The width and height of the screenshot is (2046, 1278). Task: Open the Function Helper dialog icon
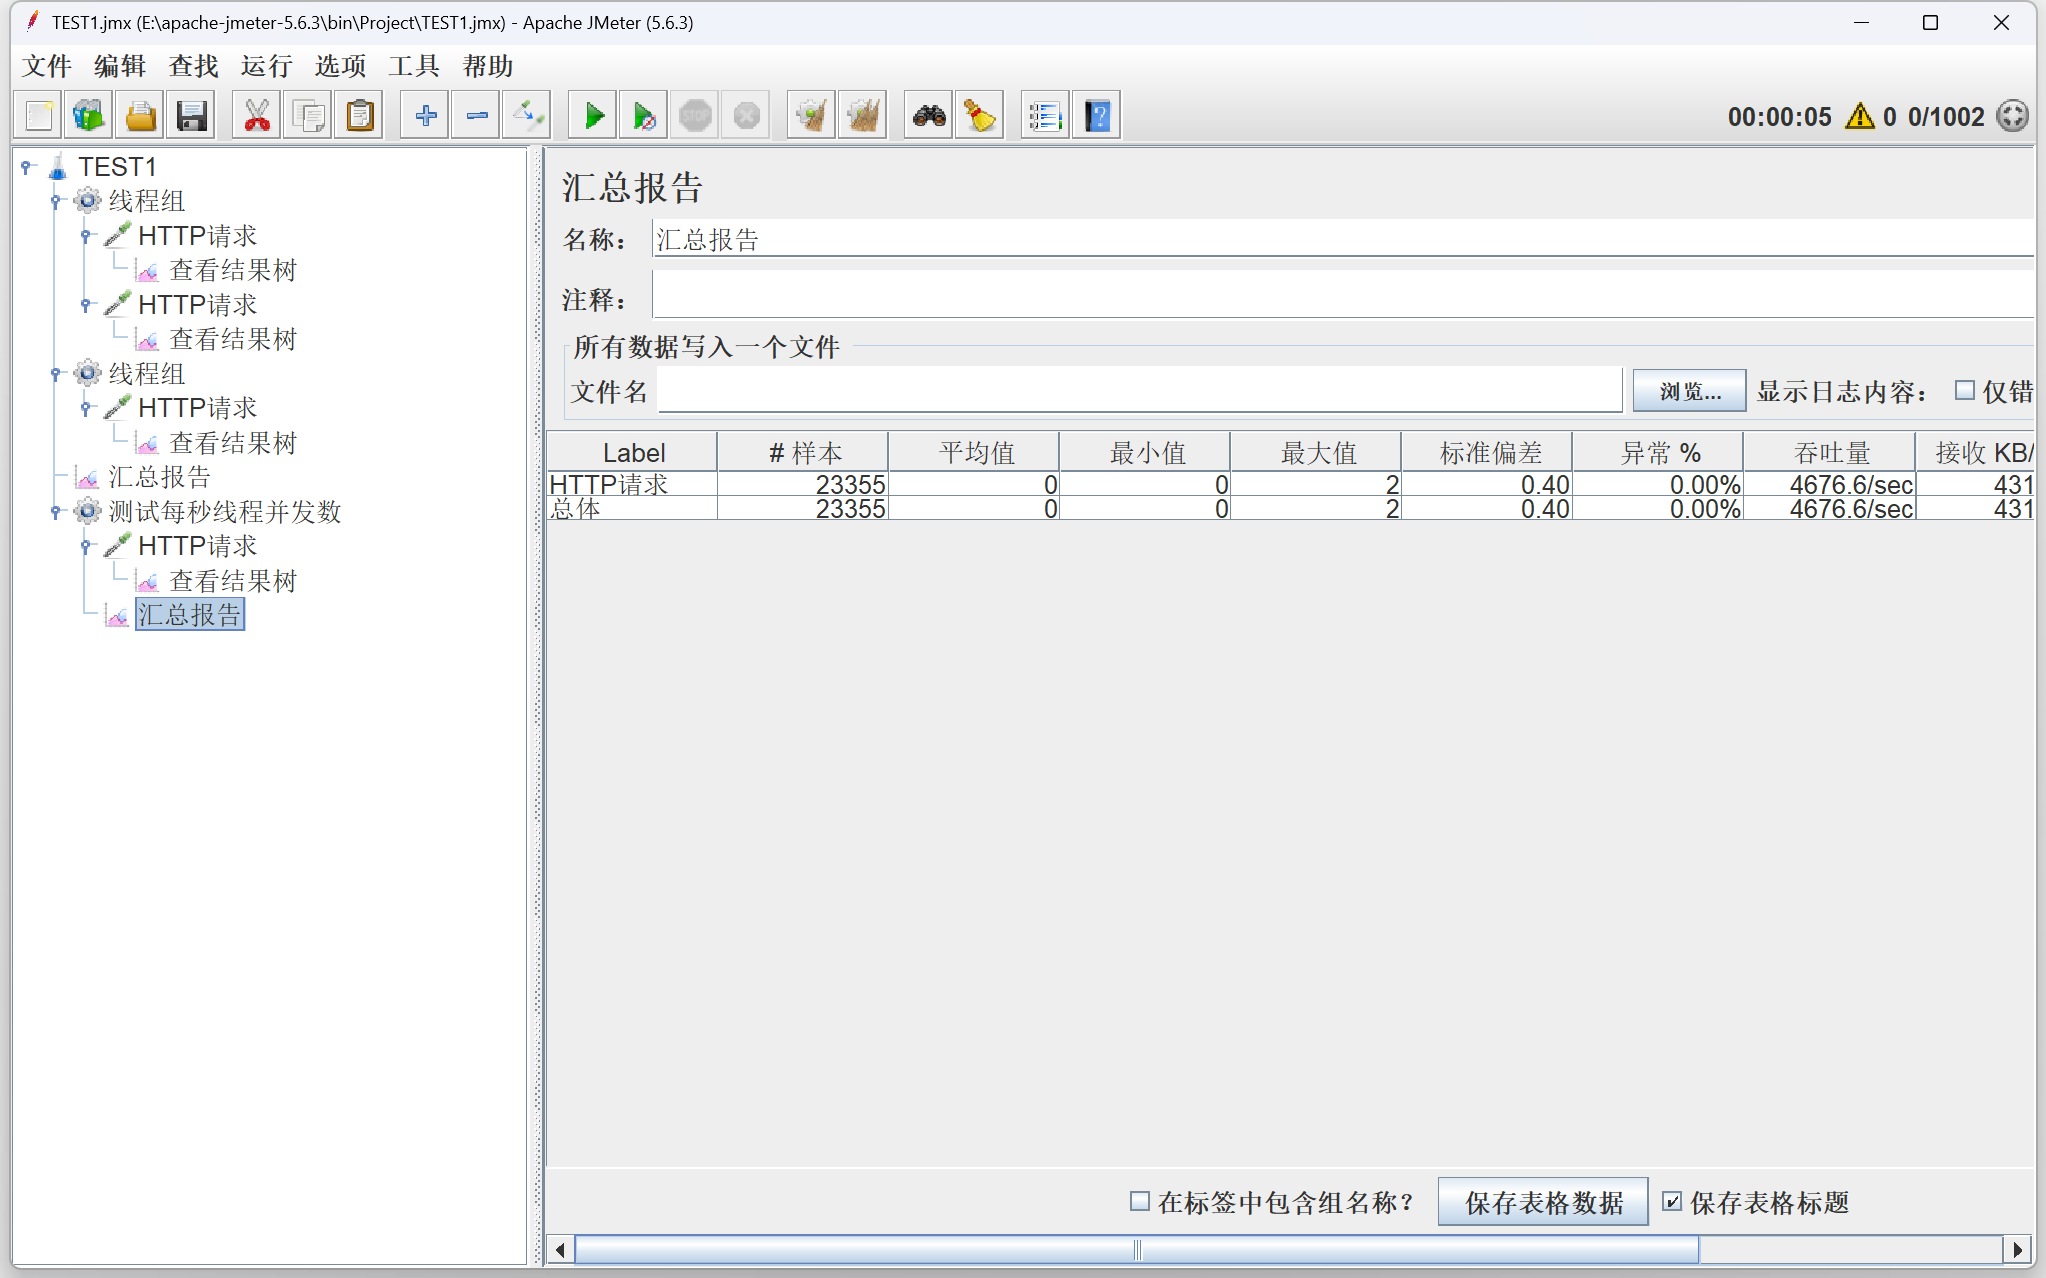click(x=1046, y=116)
